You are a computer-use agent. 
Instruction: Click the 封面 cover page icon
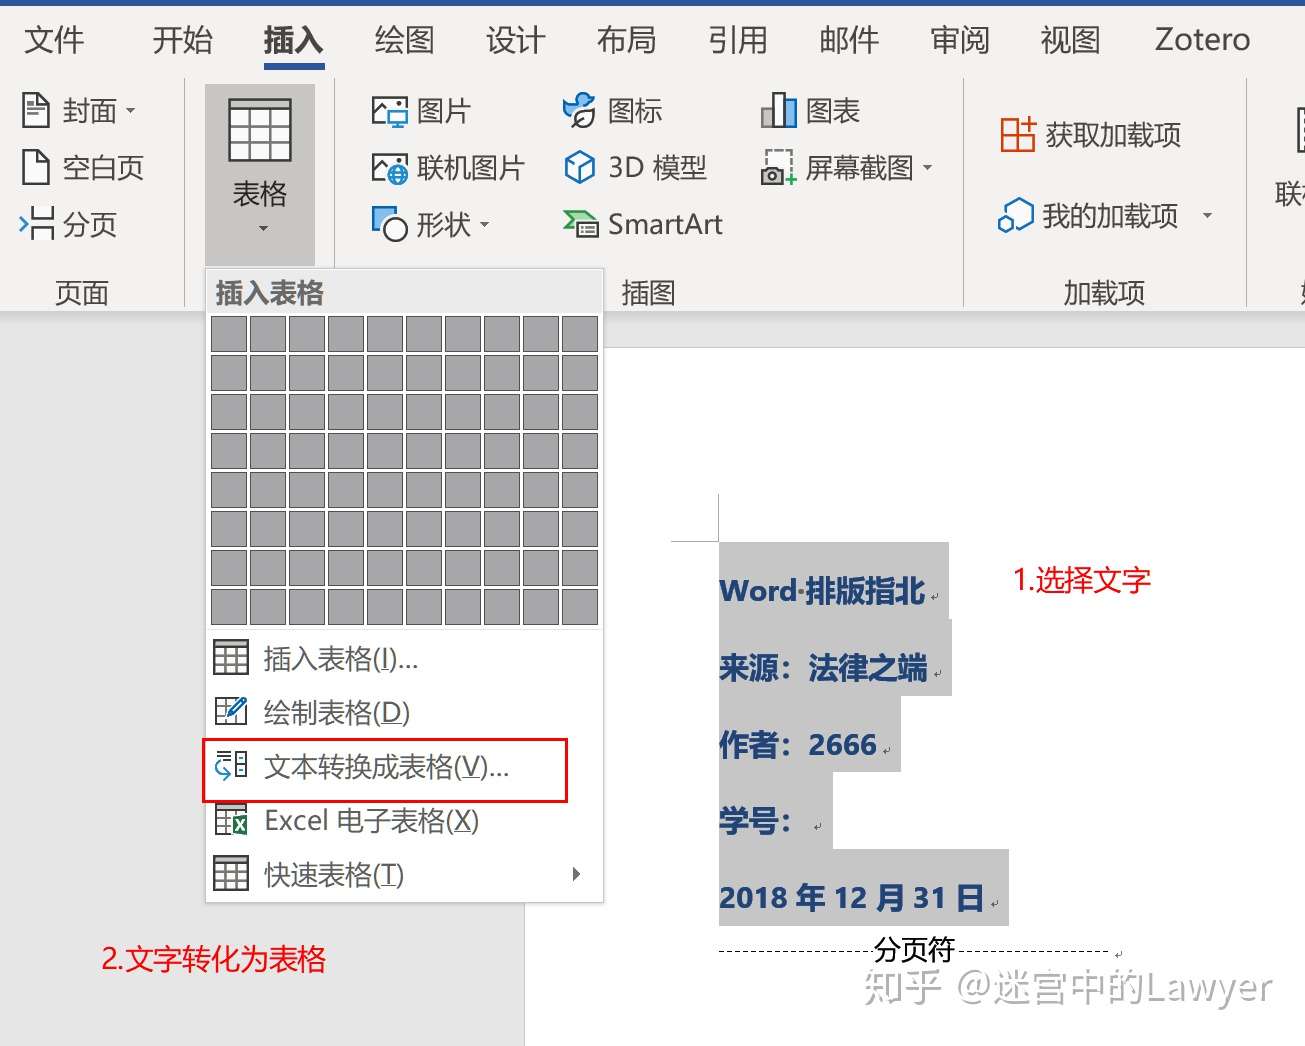tap(36, 110)
